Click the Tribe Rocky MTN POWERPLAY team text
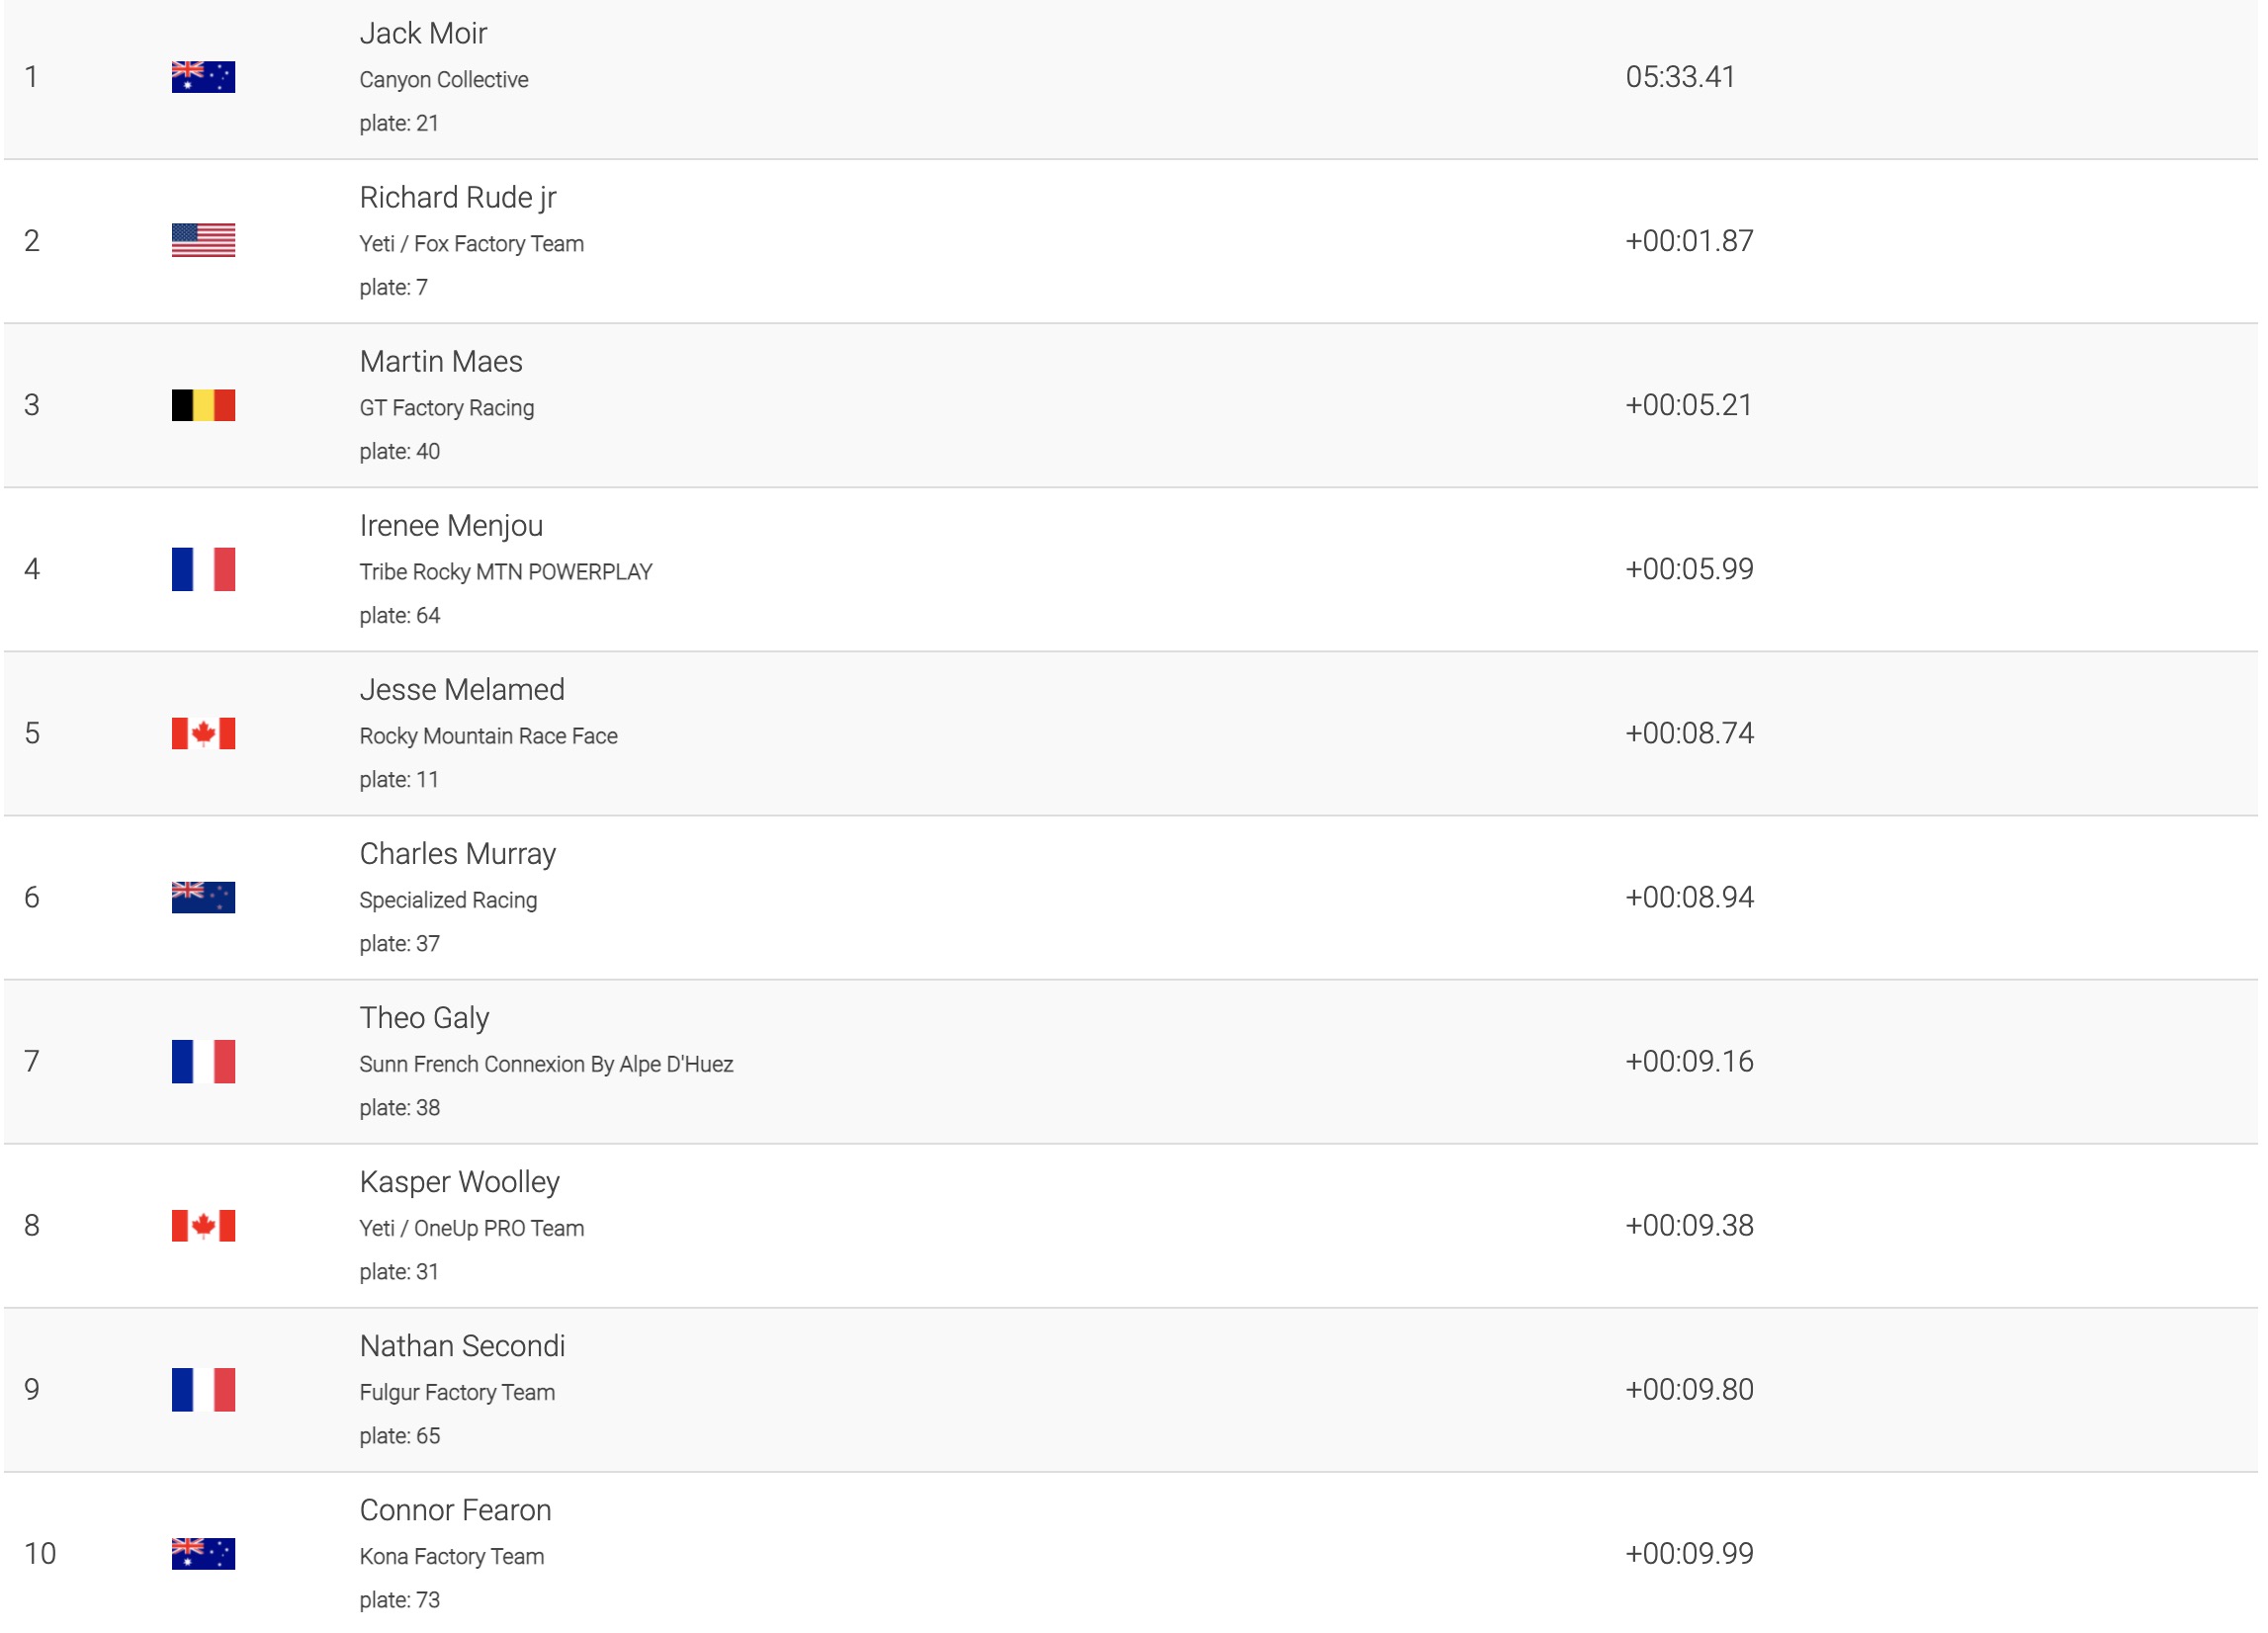 tap(505, 572)
